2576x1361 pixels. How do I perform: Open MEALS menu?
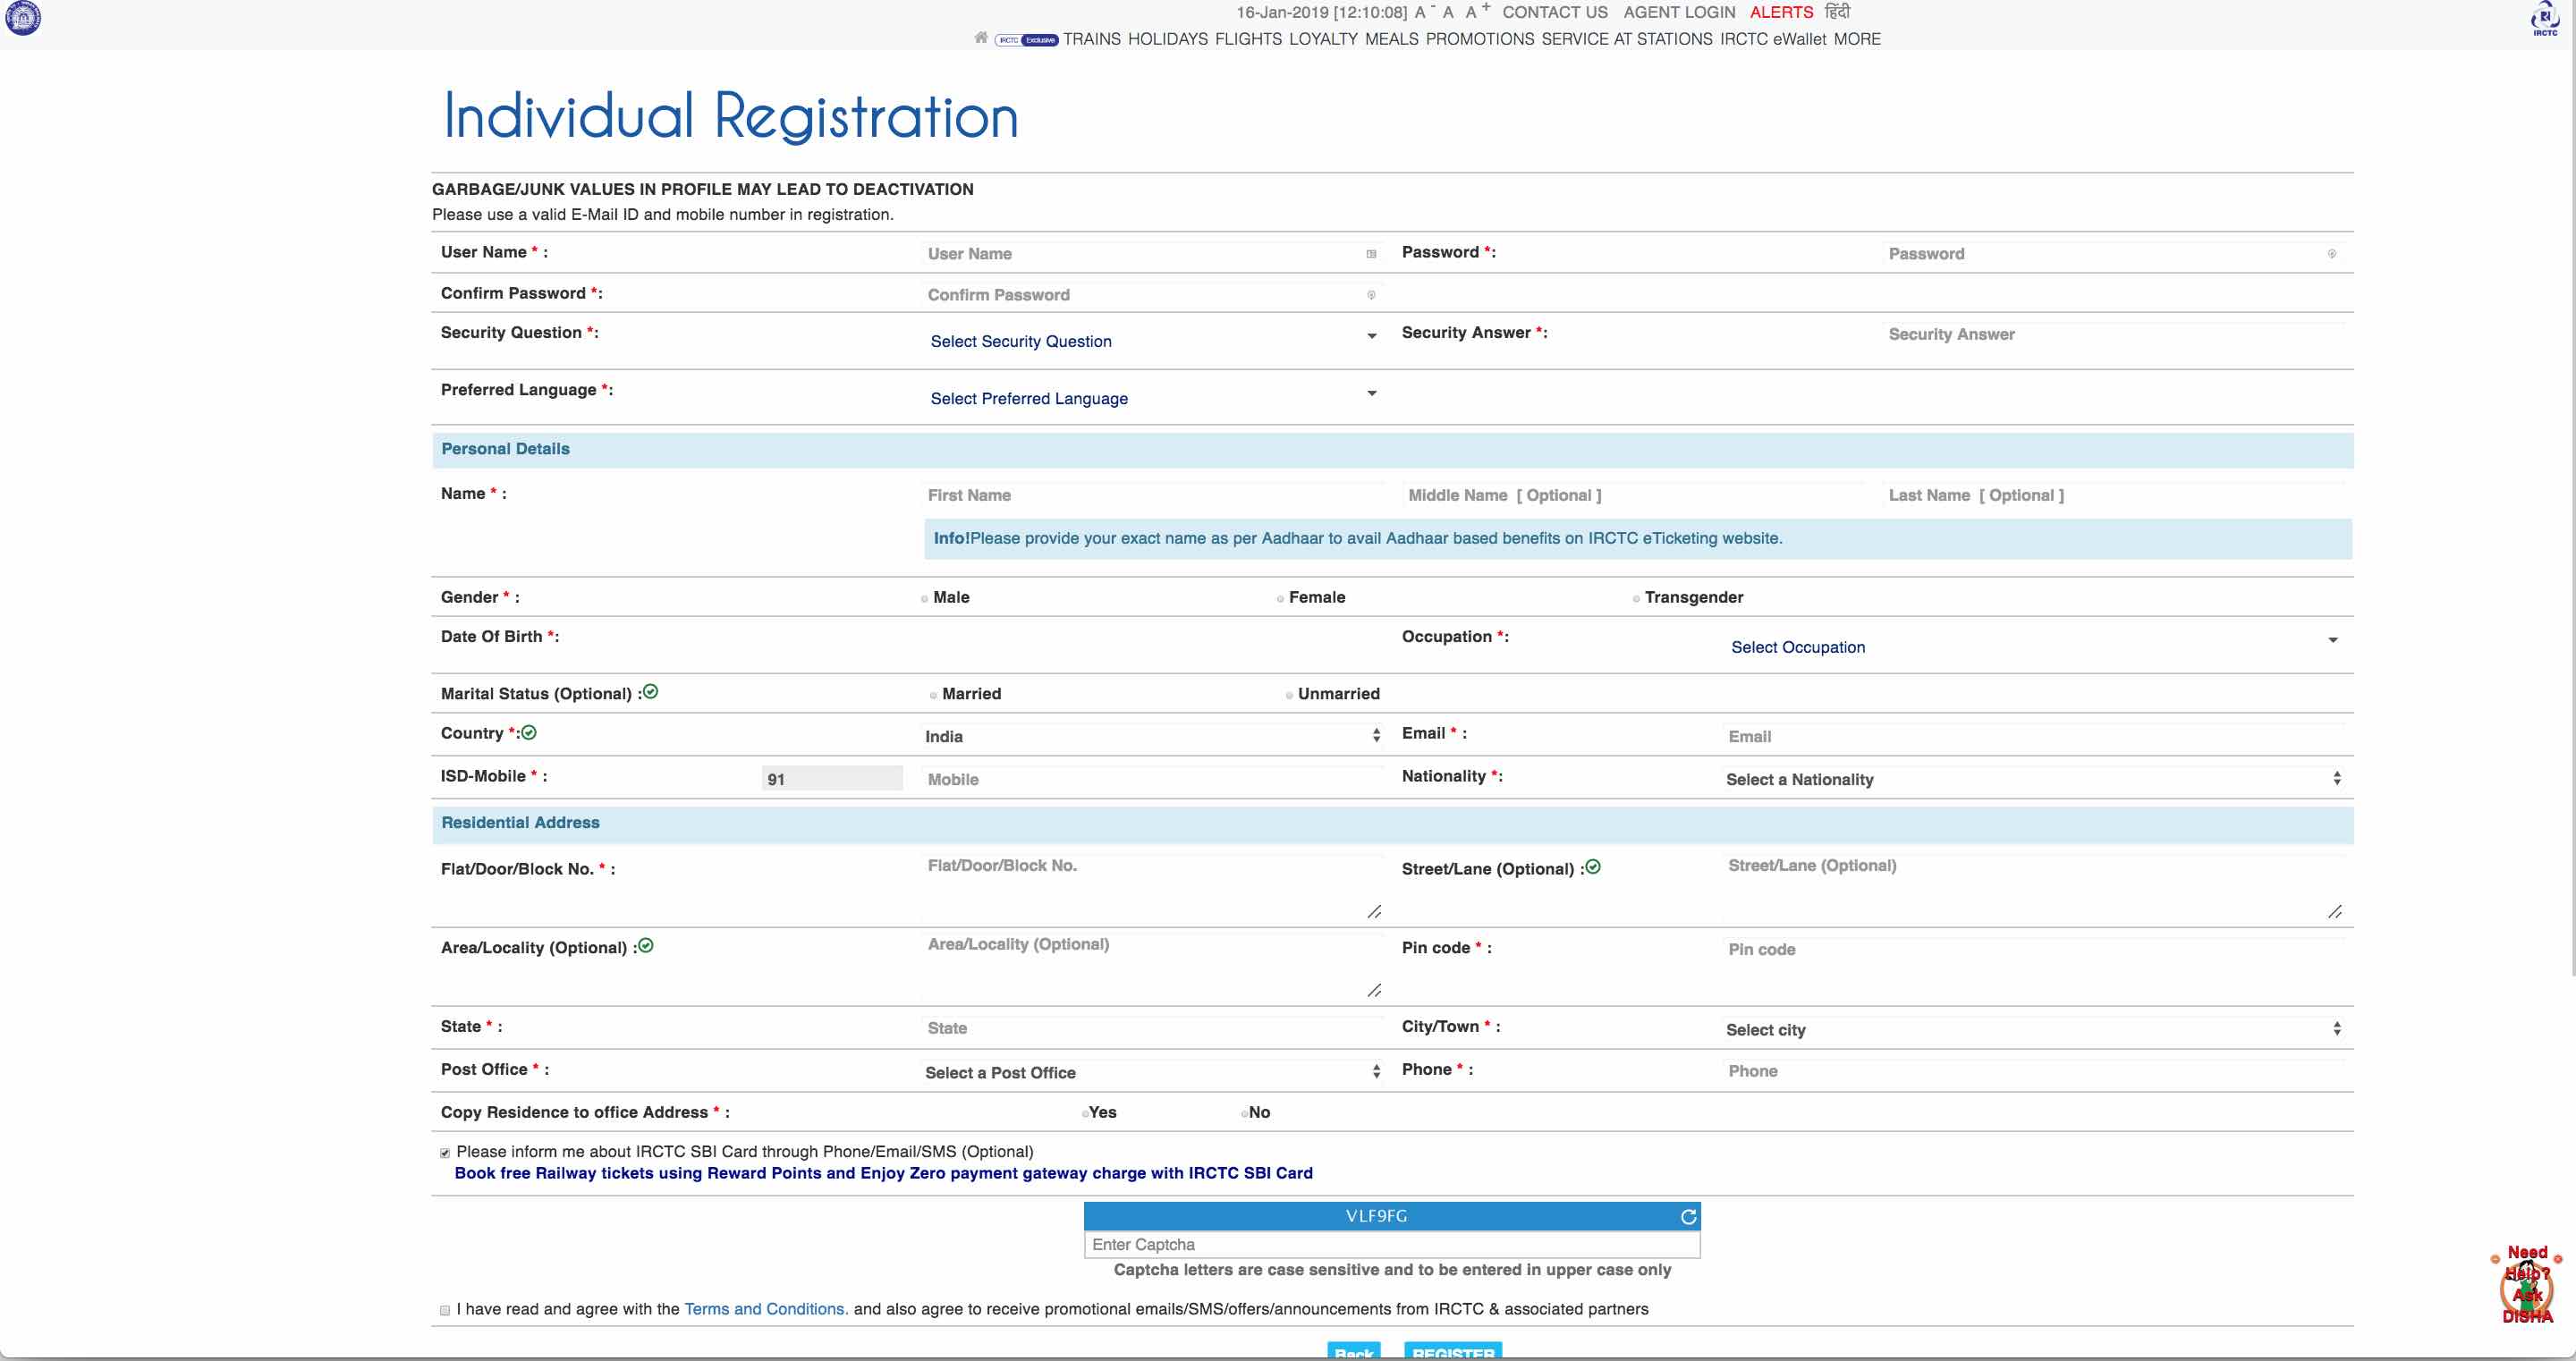tap(1391, 39)
